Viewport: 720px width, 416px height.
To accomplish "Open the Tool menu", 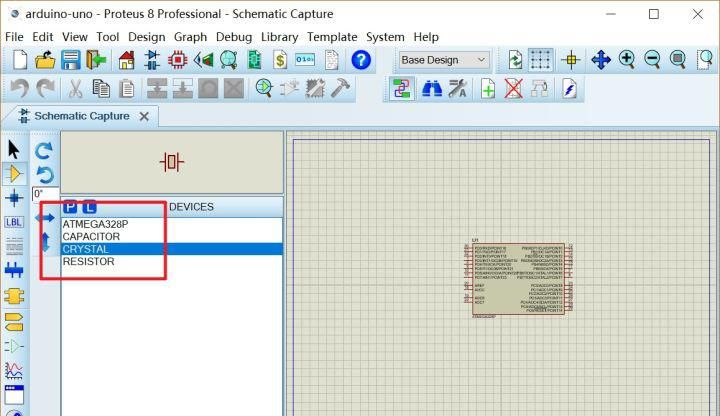I will click(108, 37).
